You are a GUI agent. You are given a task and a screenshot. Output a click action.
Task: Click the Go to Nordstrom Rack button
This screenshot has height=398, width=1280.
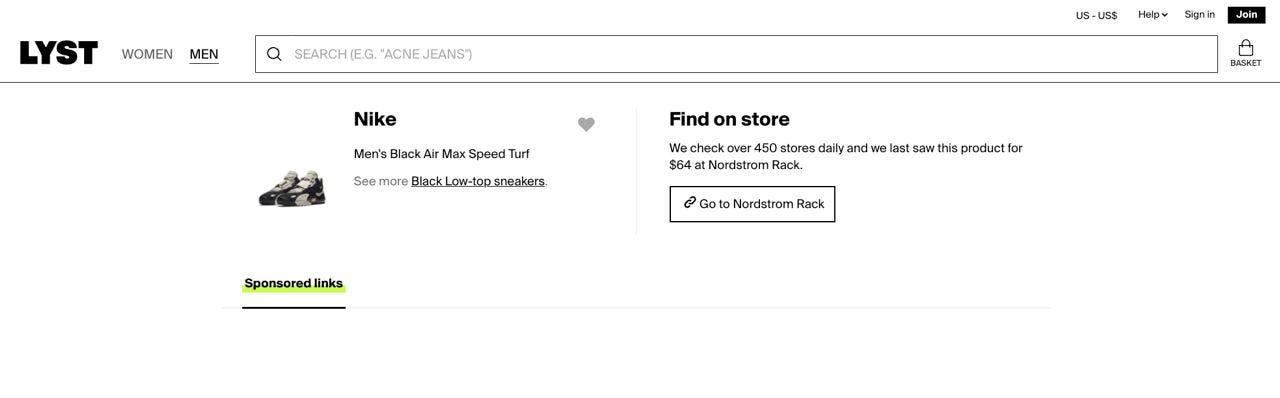(752, 204)
